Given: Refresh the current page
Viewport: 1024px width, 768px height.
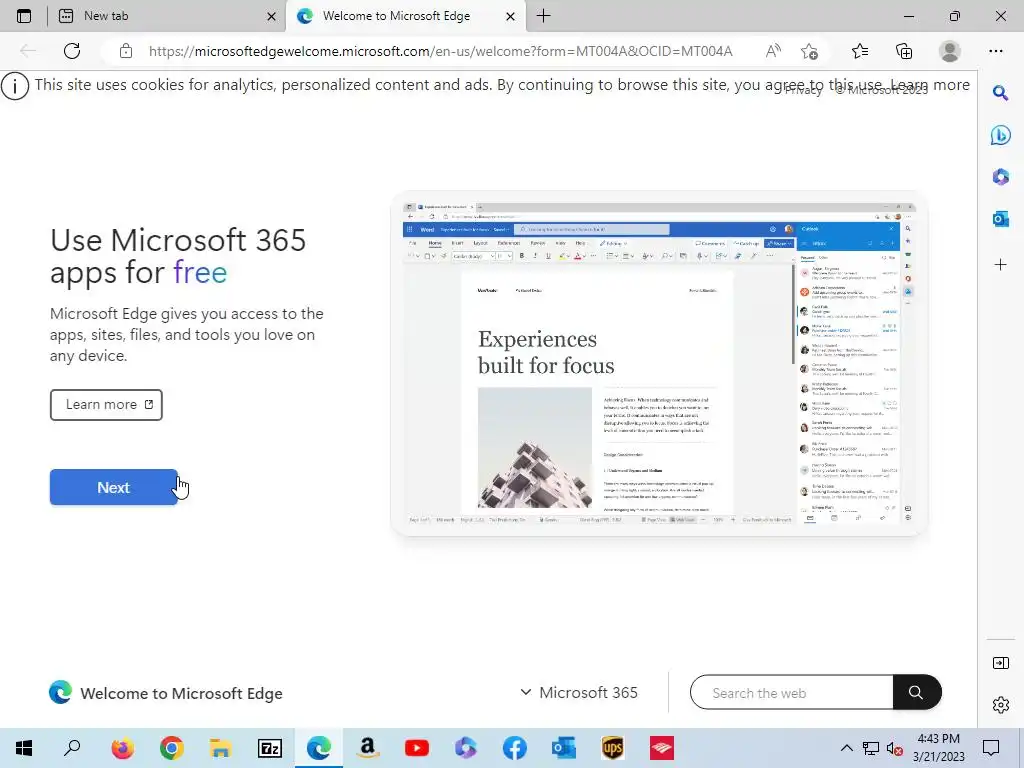Looking at the screenshot, I should tap(72, 51).
